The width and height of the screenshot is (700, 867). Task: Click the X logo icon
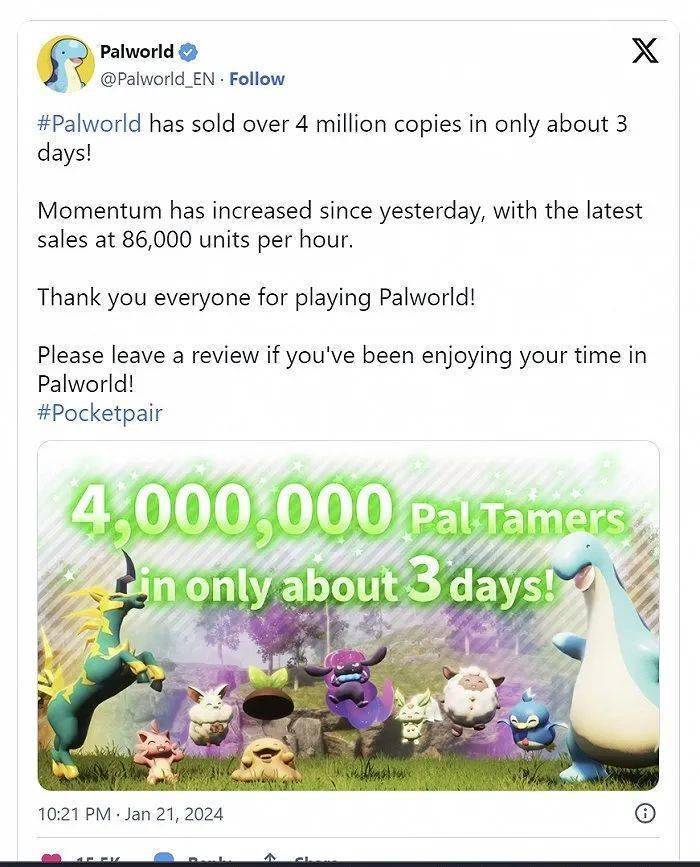click(645, 52)
